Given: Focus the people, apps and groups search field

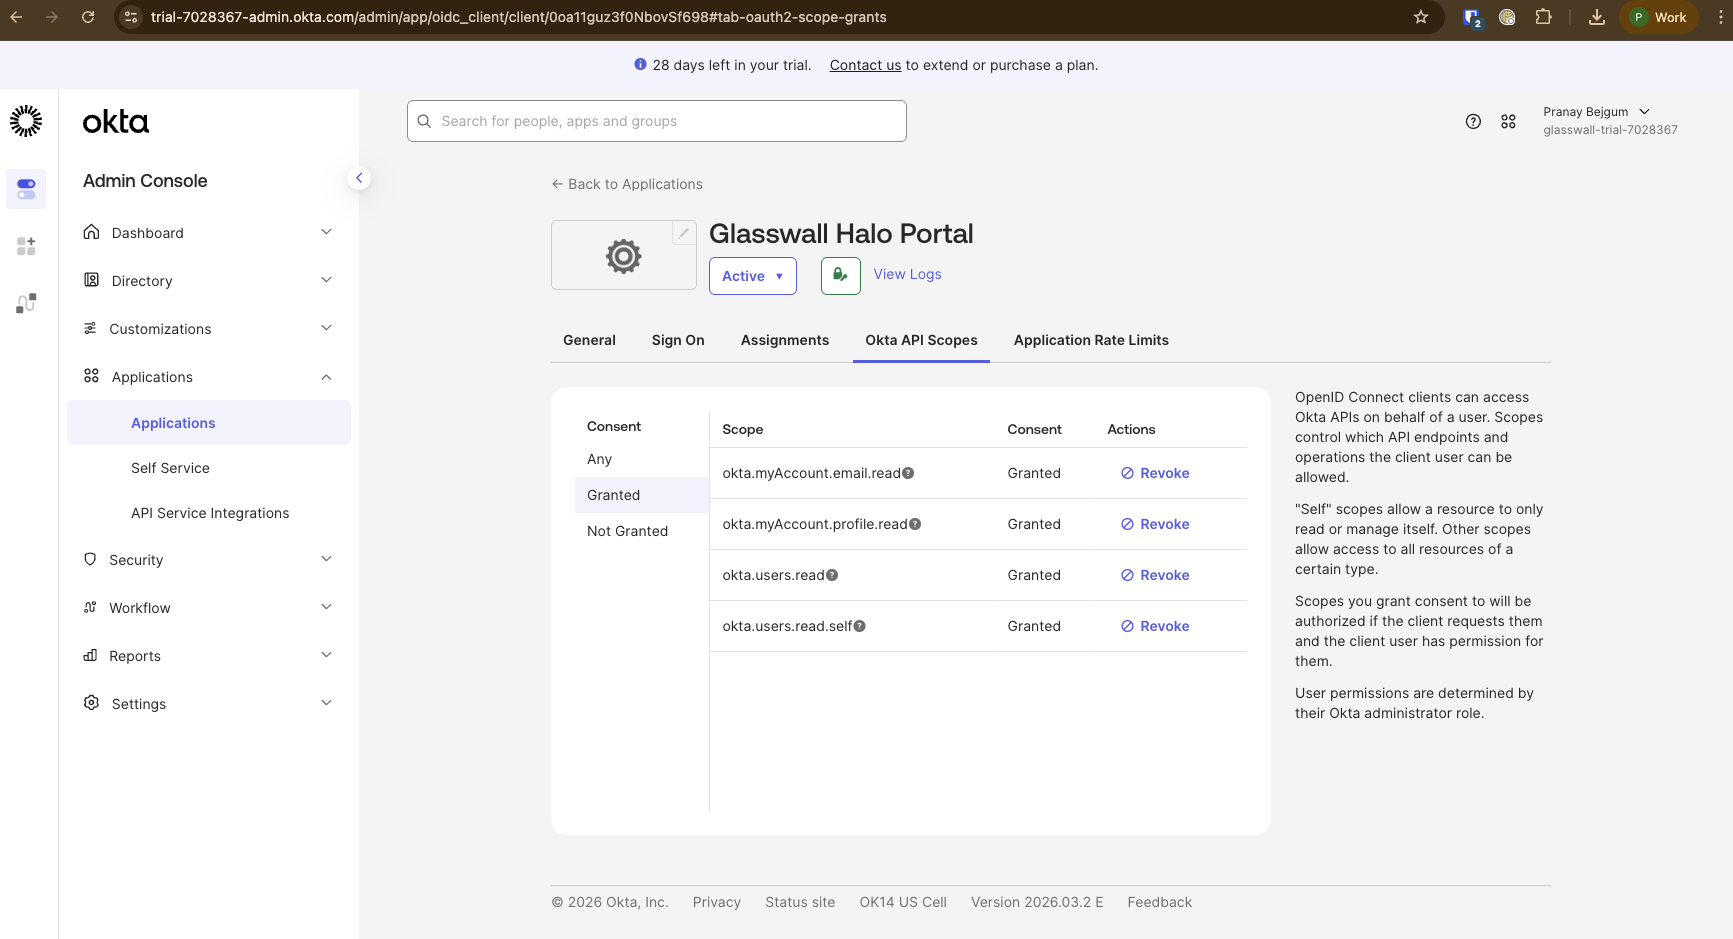Looking at the screenshot, I should [x=657, y=121].
